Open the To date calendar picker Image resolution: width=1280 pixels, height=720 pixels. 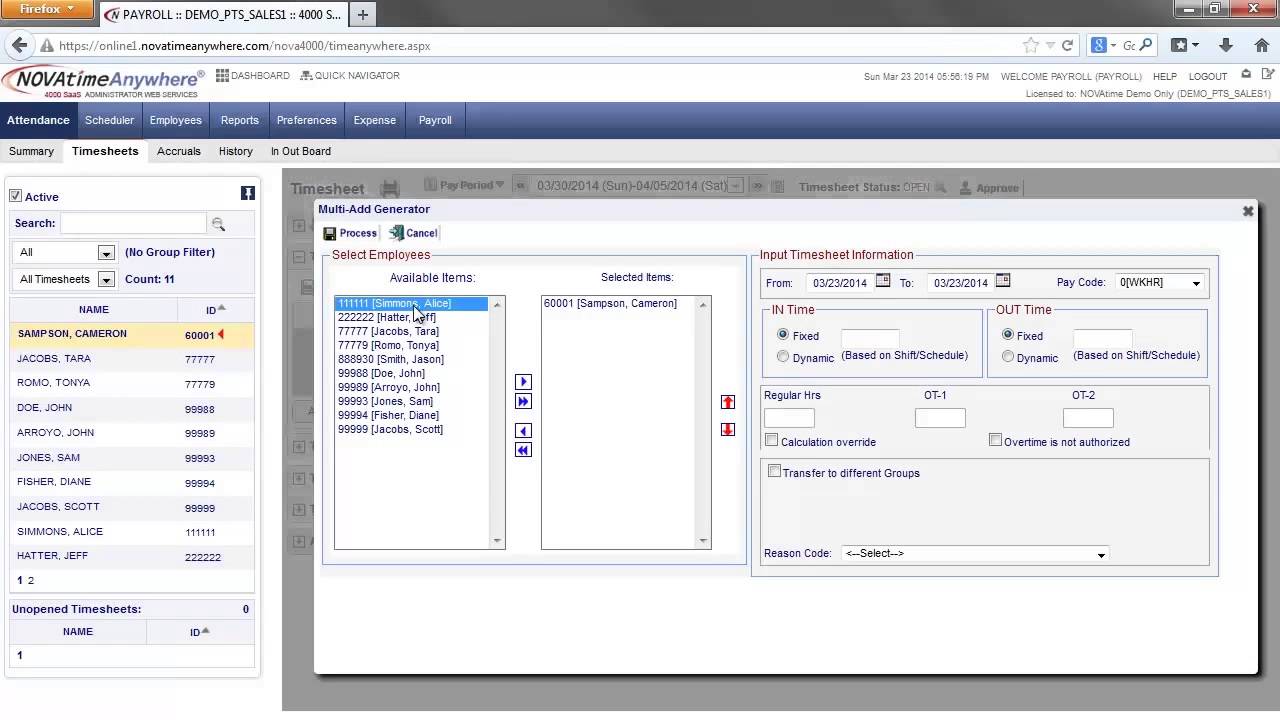coord(1003,281)
